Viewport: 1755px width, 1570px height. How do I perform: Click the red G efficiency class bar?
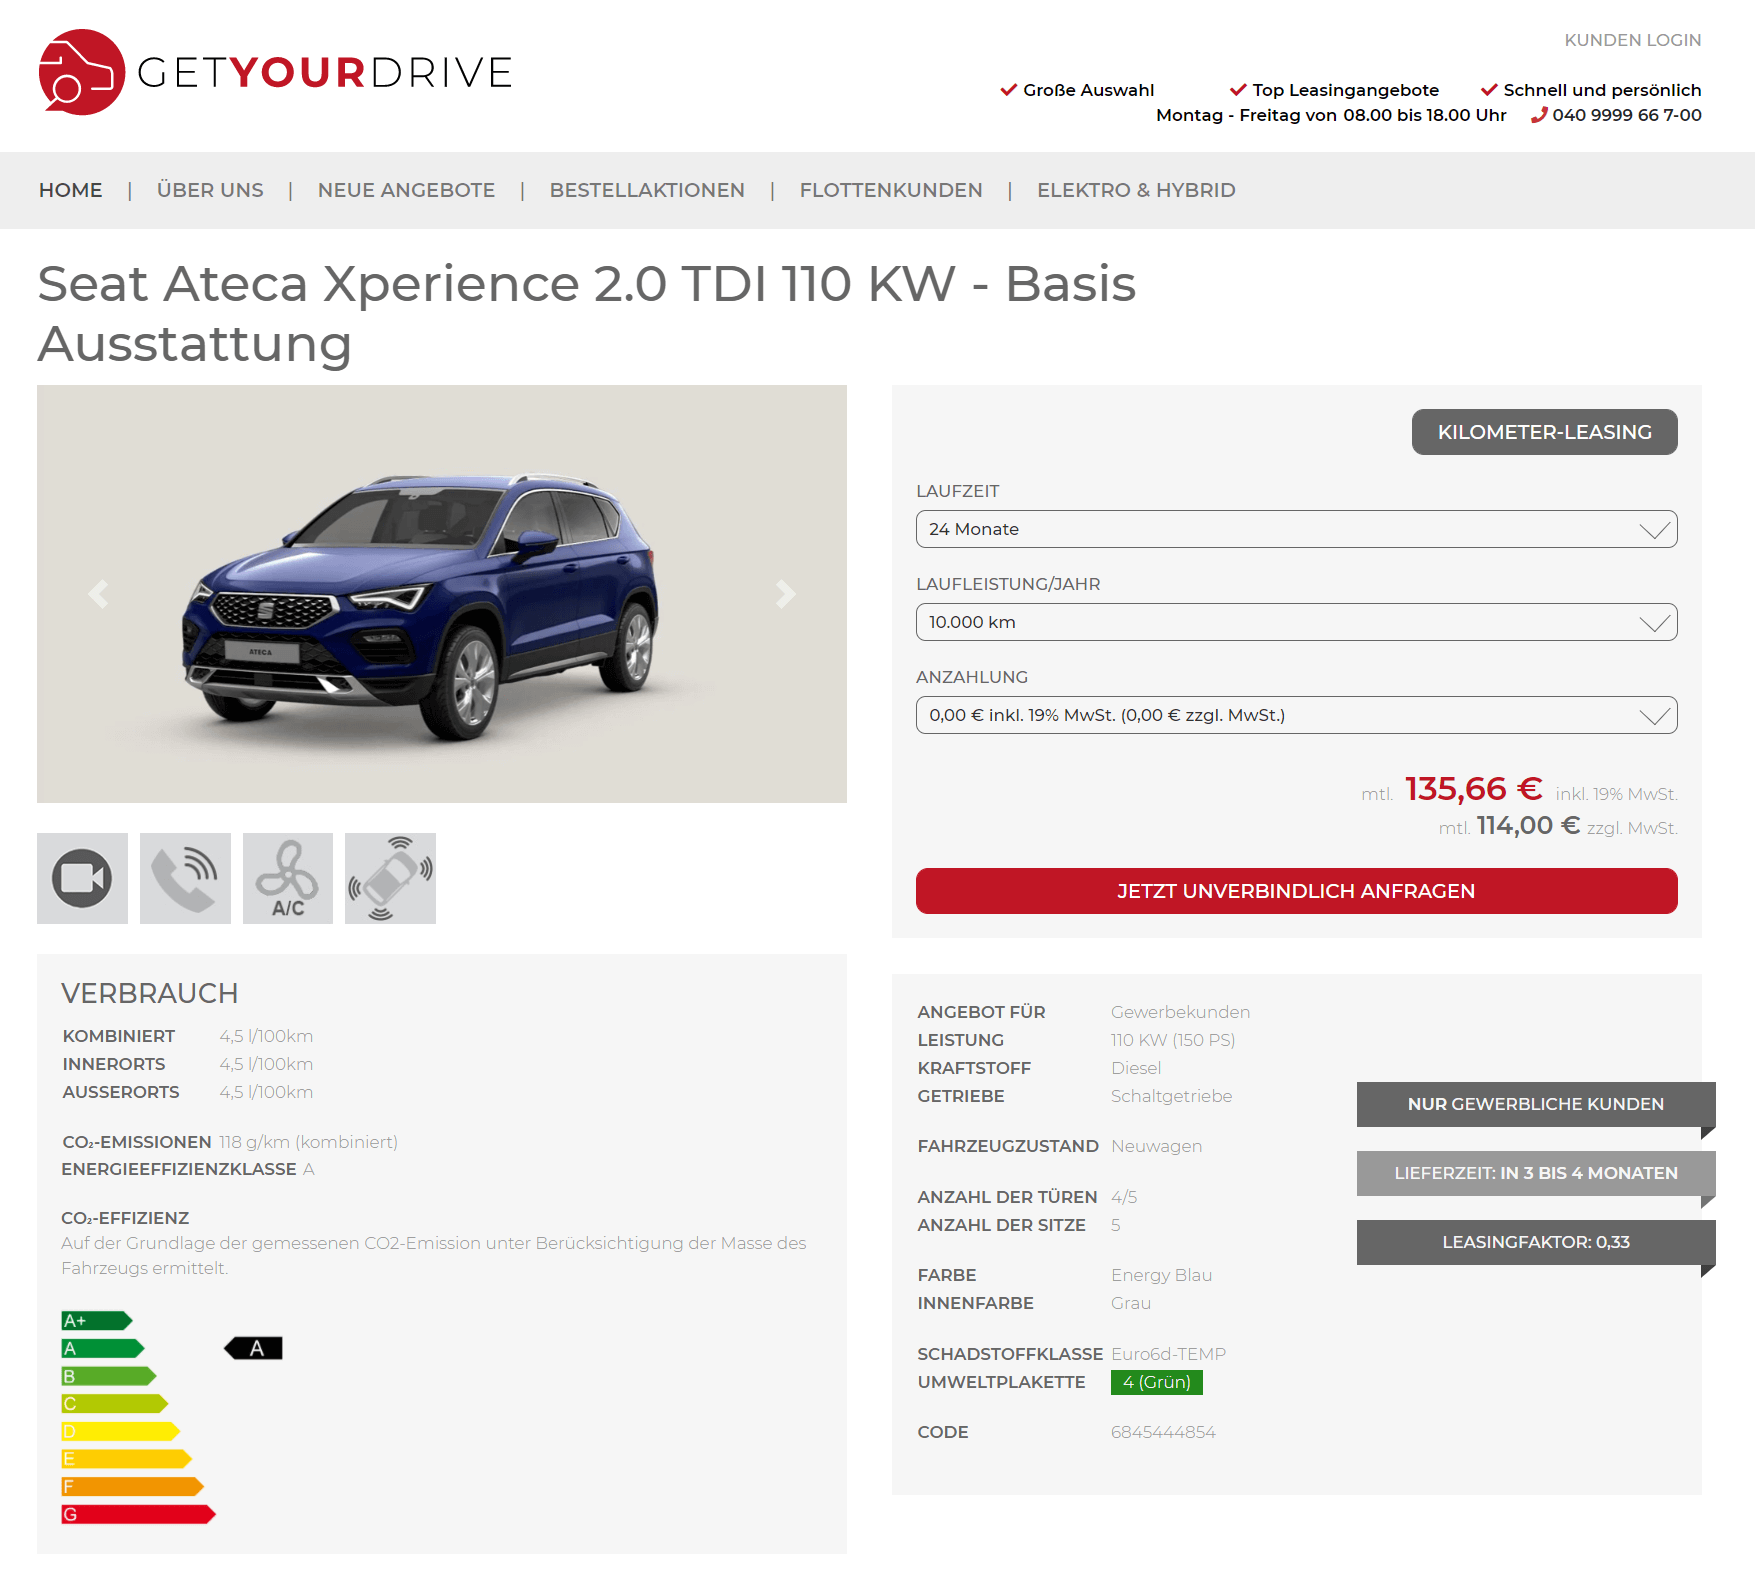(138, 1514)
